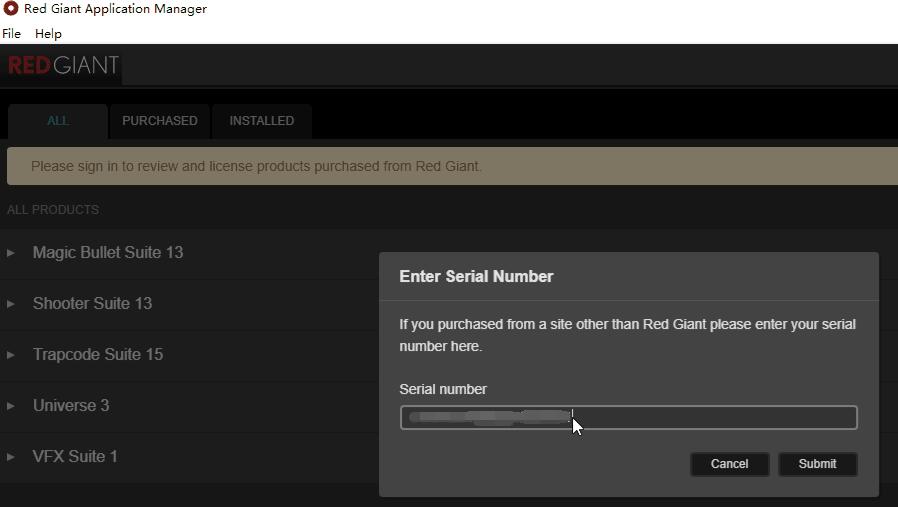Open the Help menu

(48, 34)
